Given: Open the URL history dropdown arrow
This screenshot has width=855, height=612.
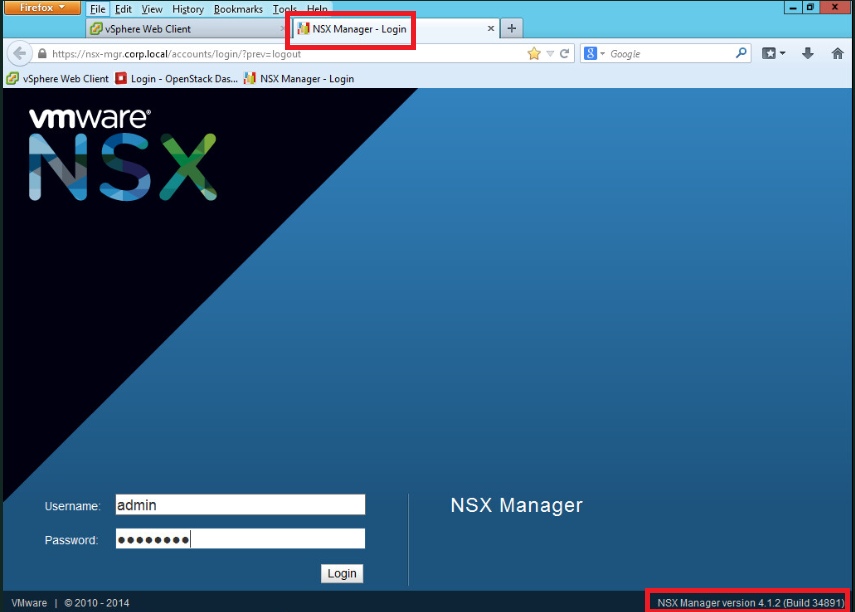Looking at the screenshot, I should [550, 53].
